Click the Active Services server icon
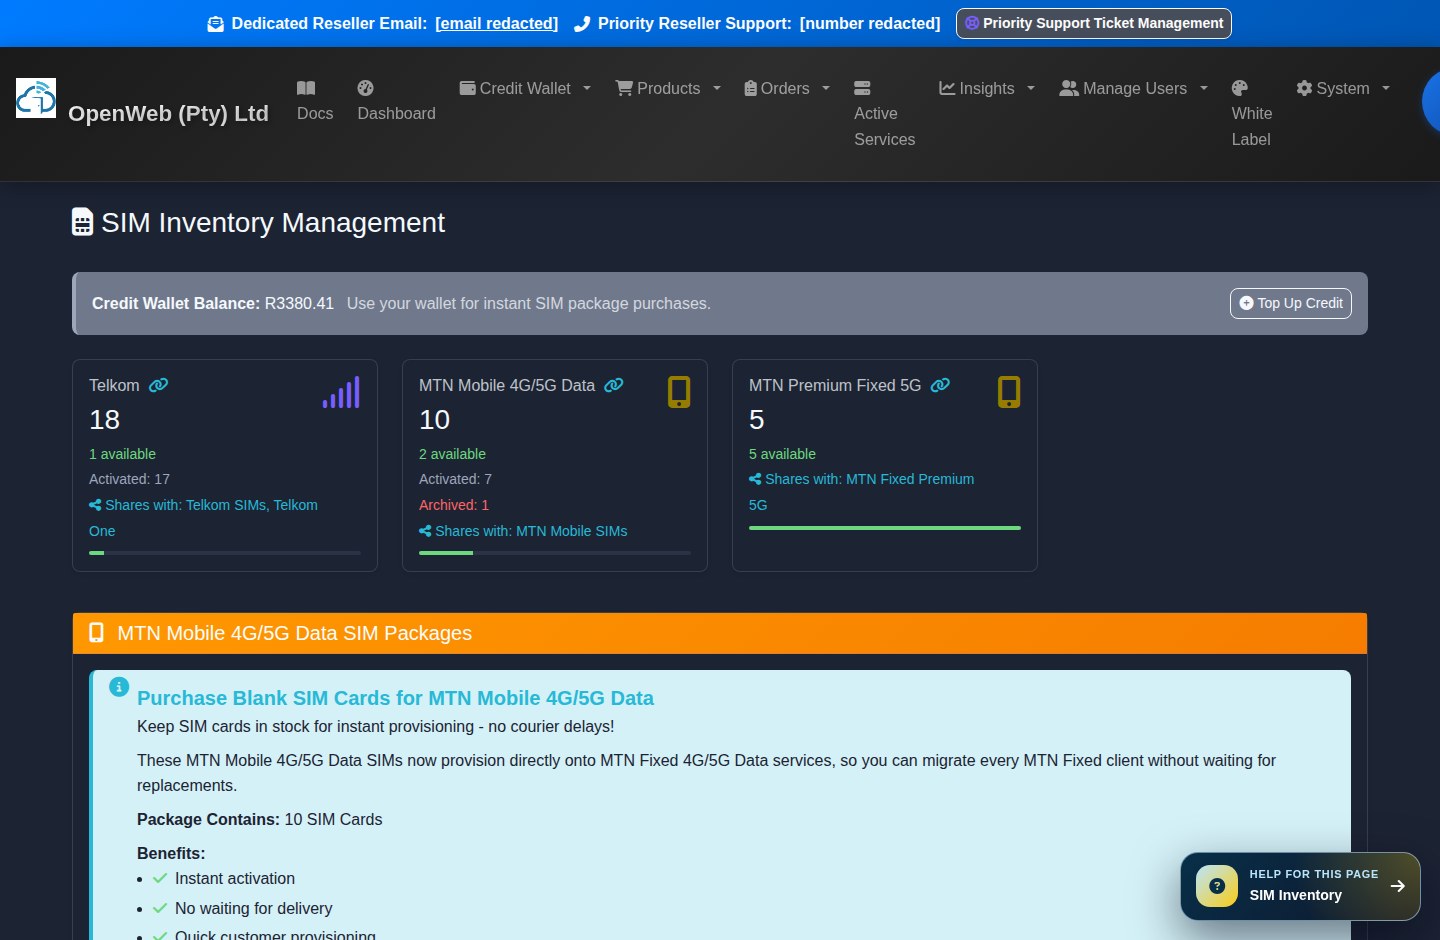Screen dimensions: 1440x940 click(862, 88)
